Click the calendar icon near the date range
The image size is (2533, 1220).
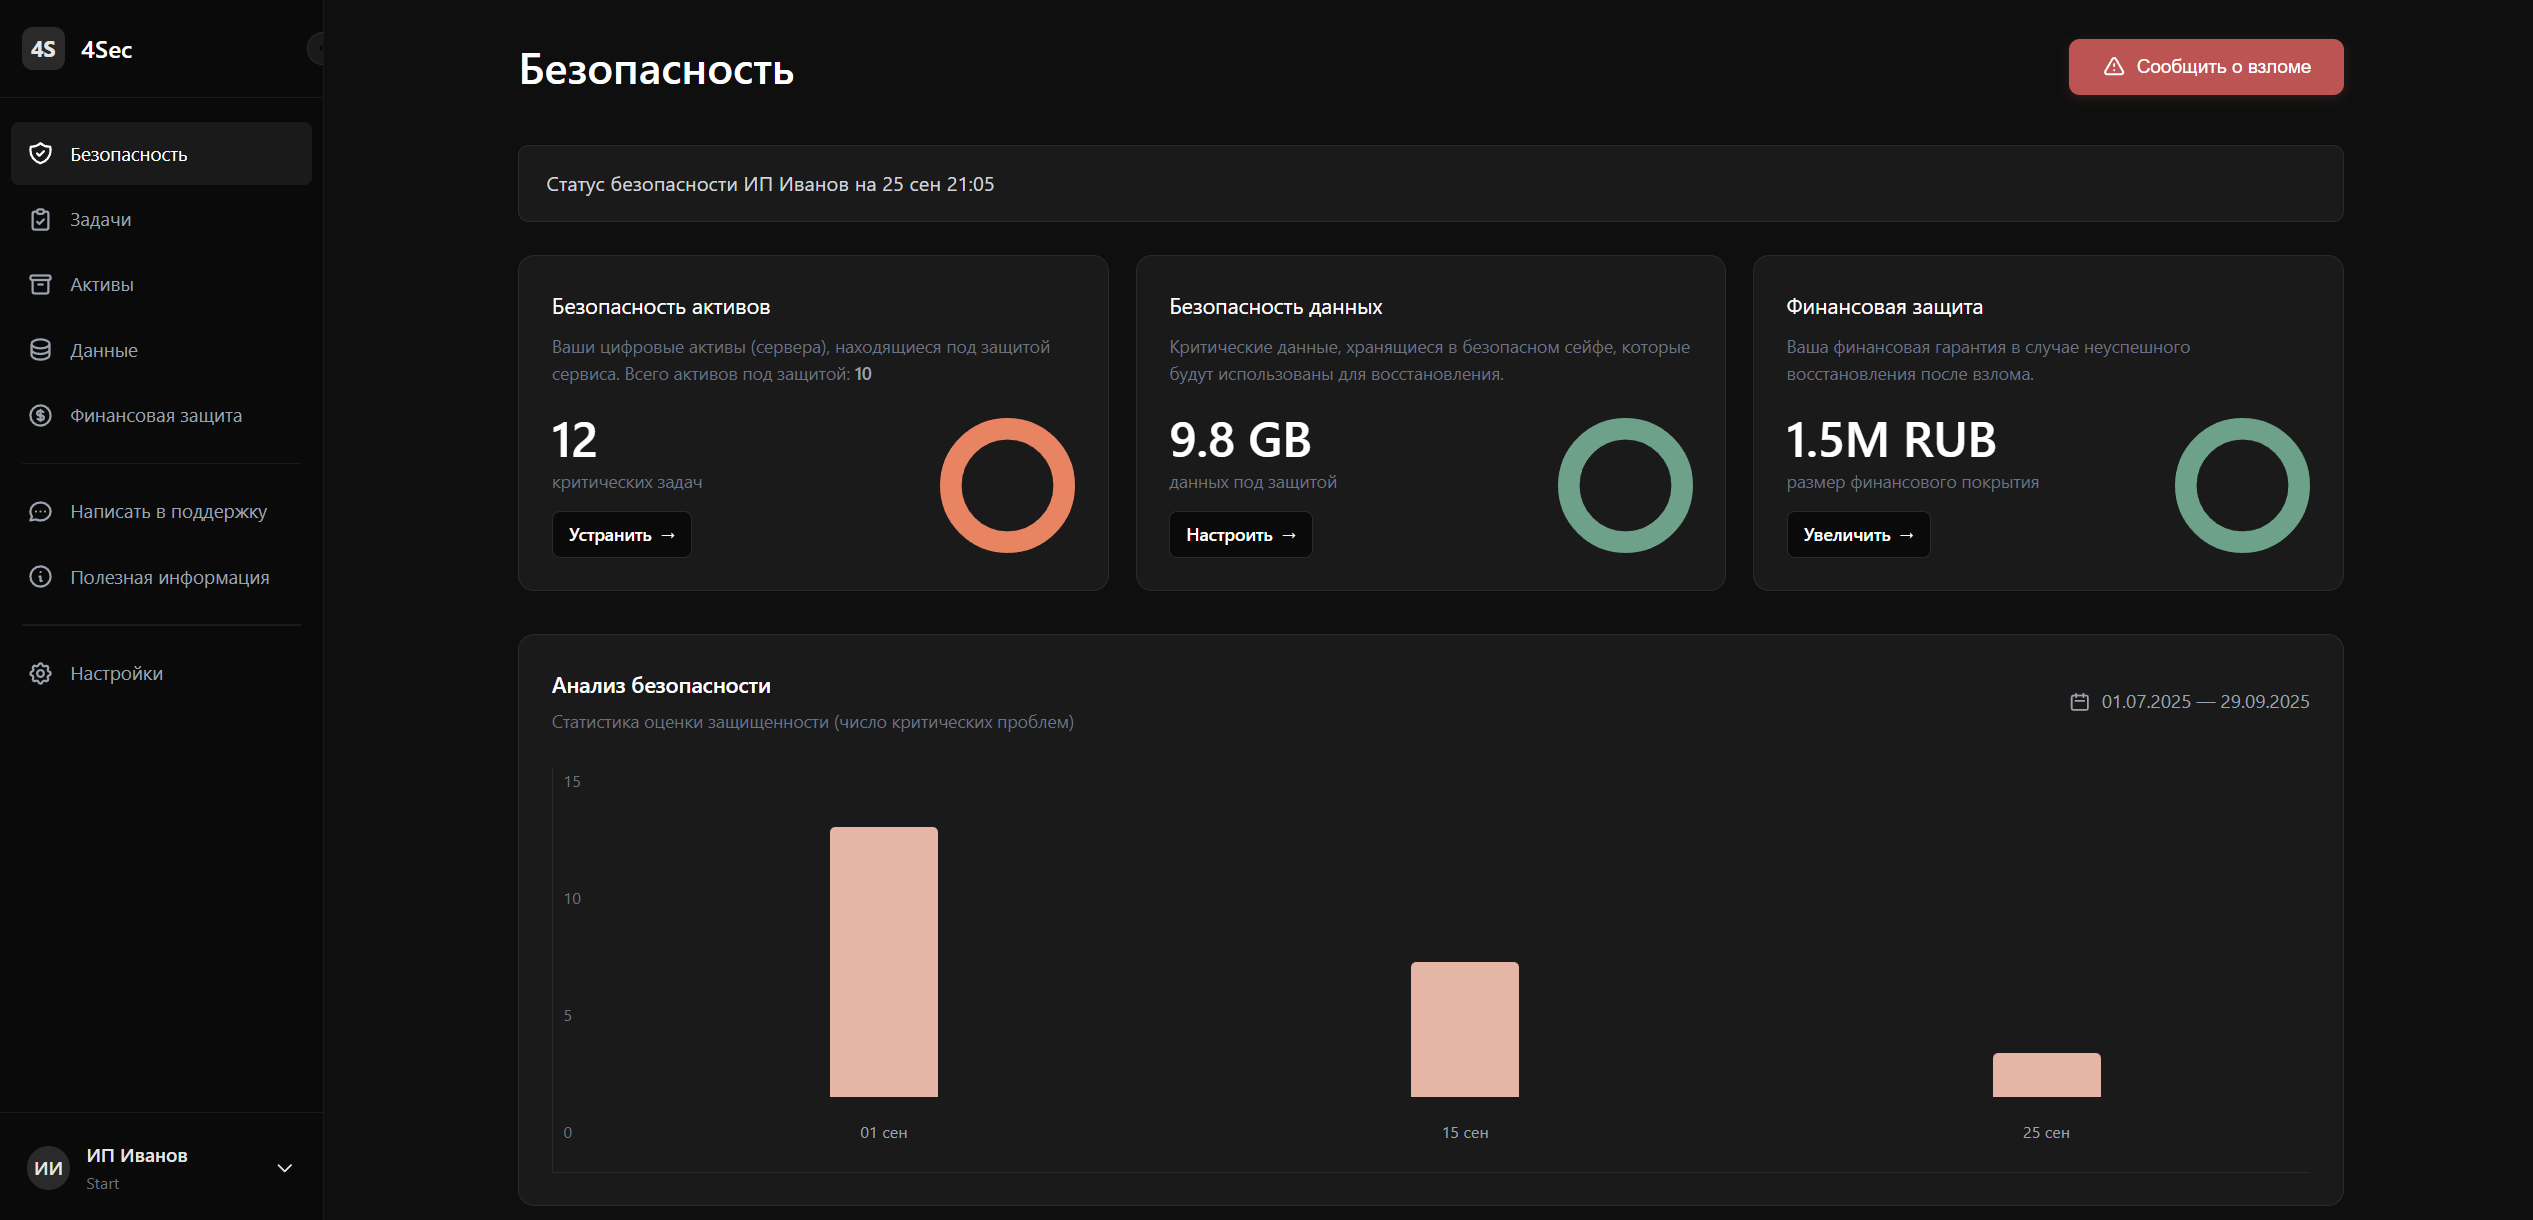2081,701
